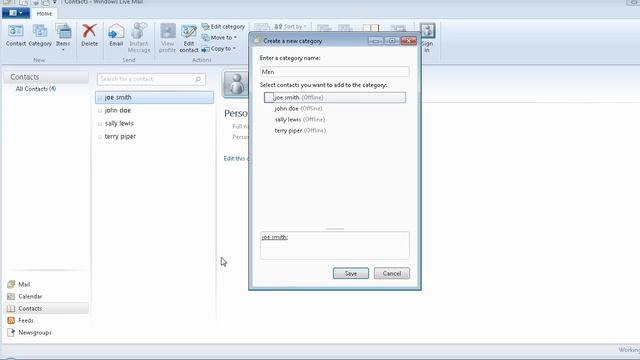
Task: Close the Create a new category dialog
Action: [409, 41]
